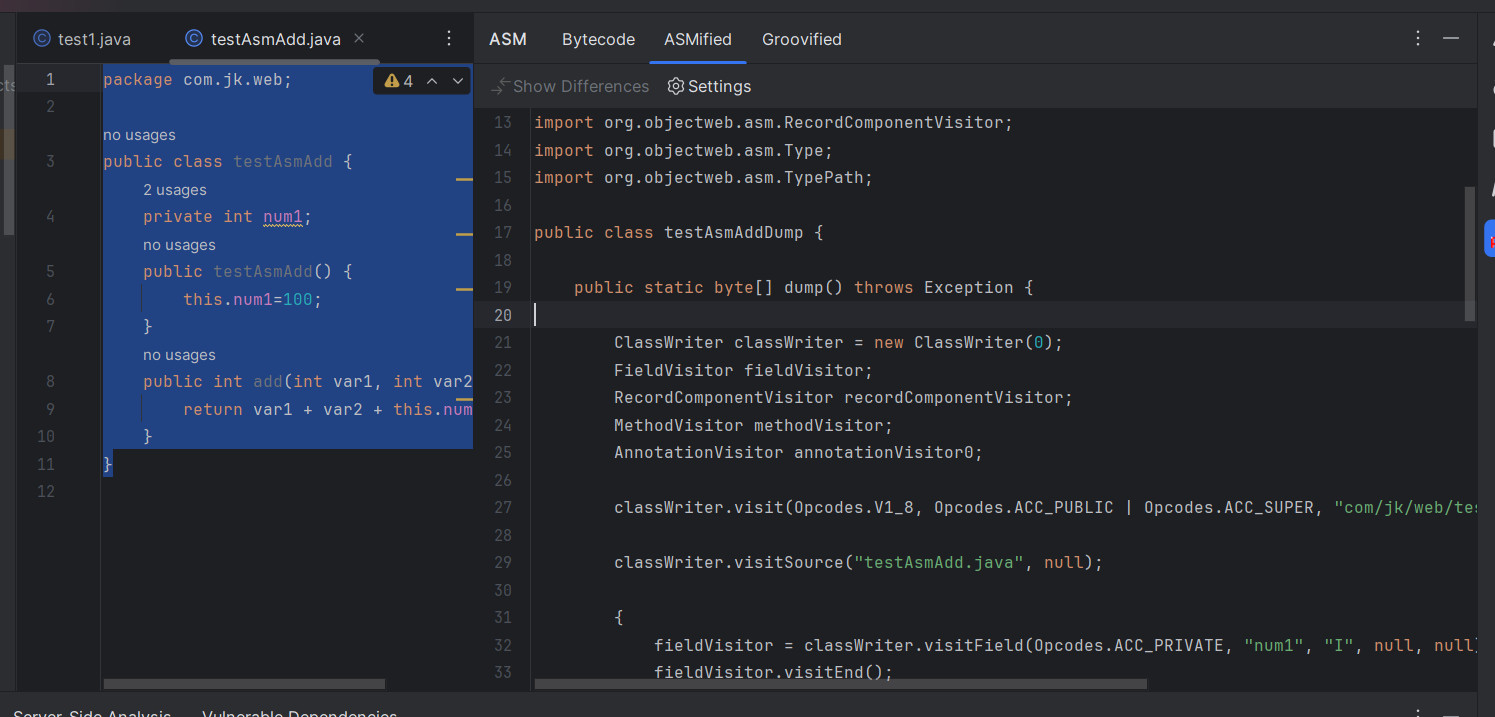
Task: Click the dump() method signature line
Action: point(803,287)
